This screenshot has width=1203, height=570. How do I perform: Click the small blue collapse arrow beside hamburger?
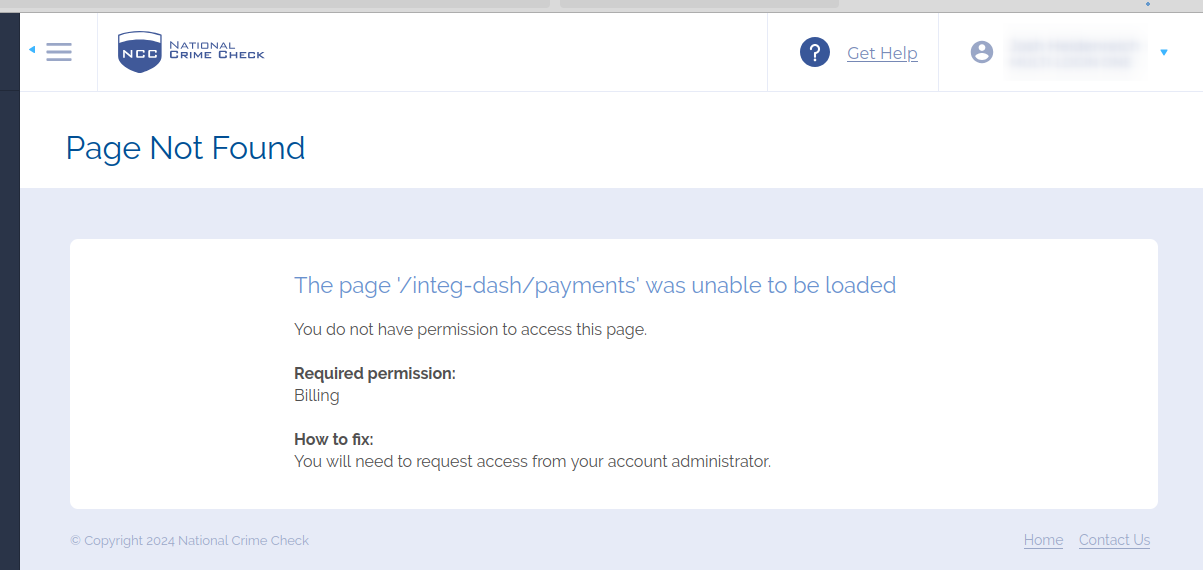(x=32, y=49)
